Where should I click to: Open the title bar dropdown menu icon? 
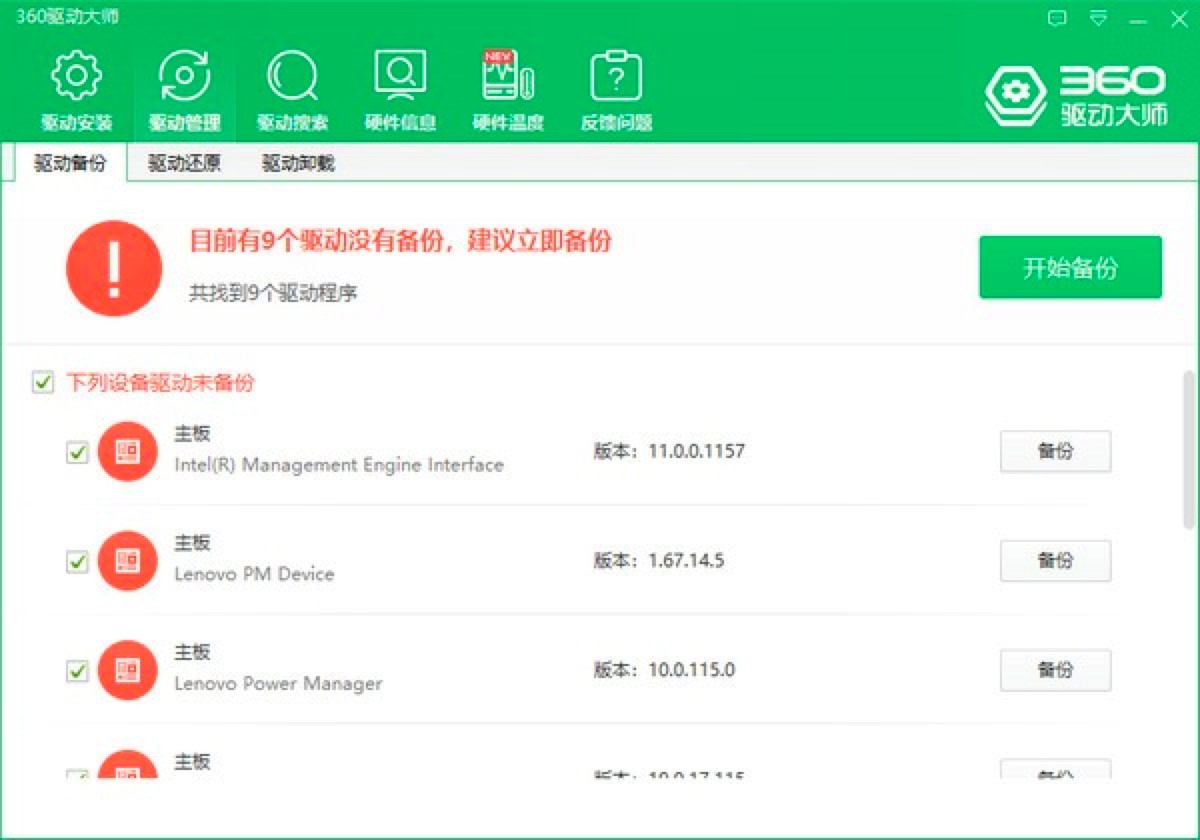(1098, 19)
